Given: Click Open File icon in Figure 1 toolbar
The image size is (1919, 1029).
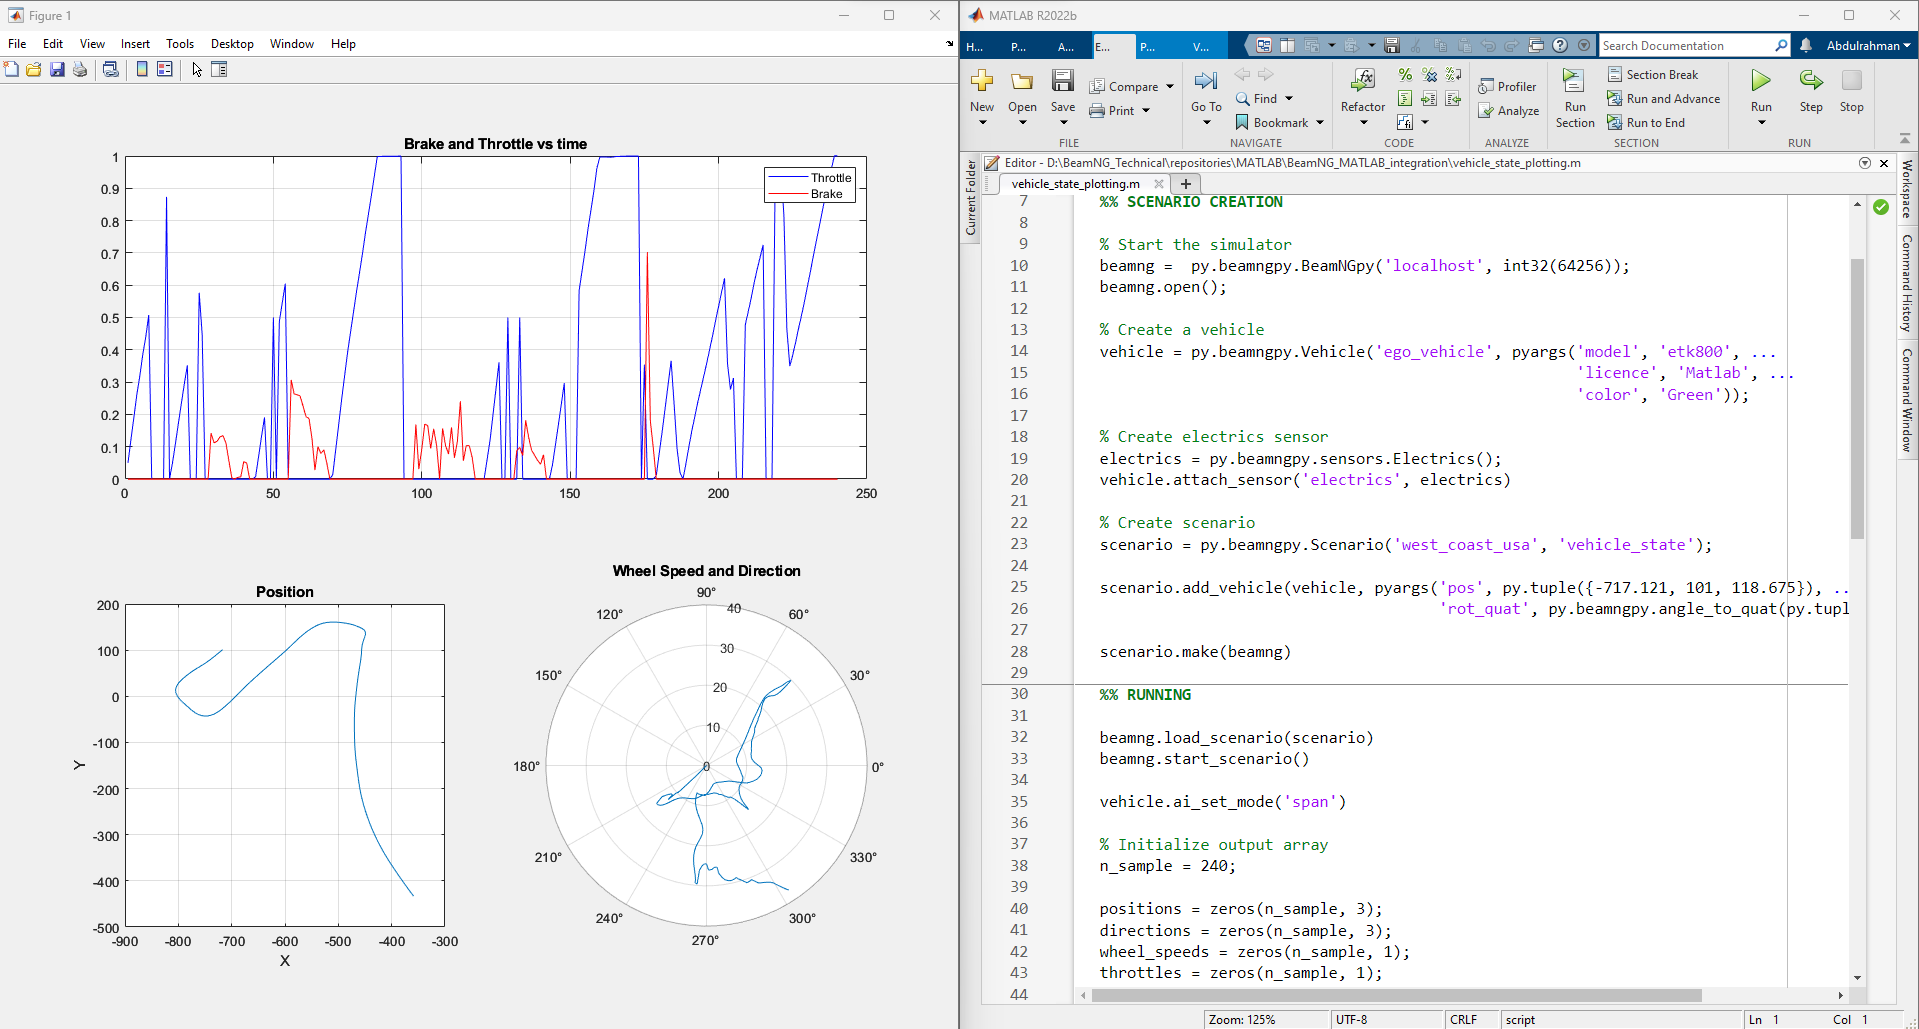Looking at the screenshot, I should click(x=34, y=69).
